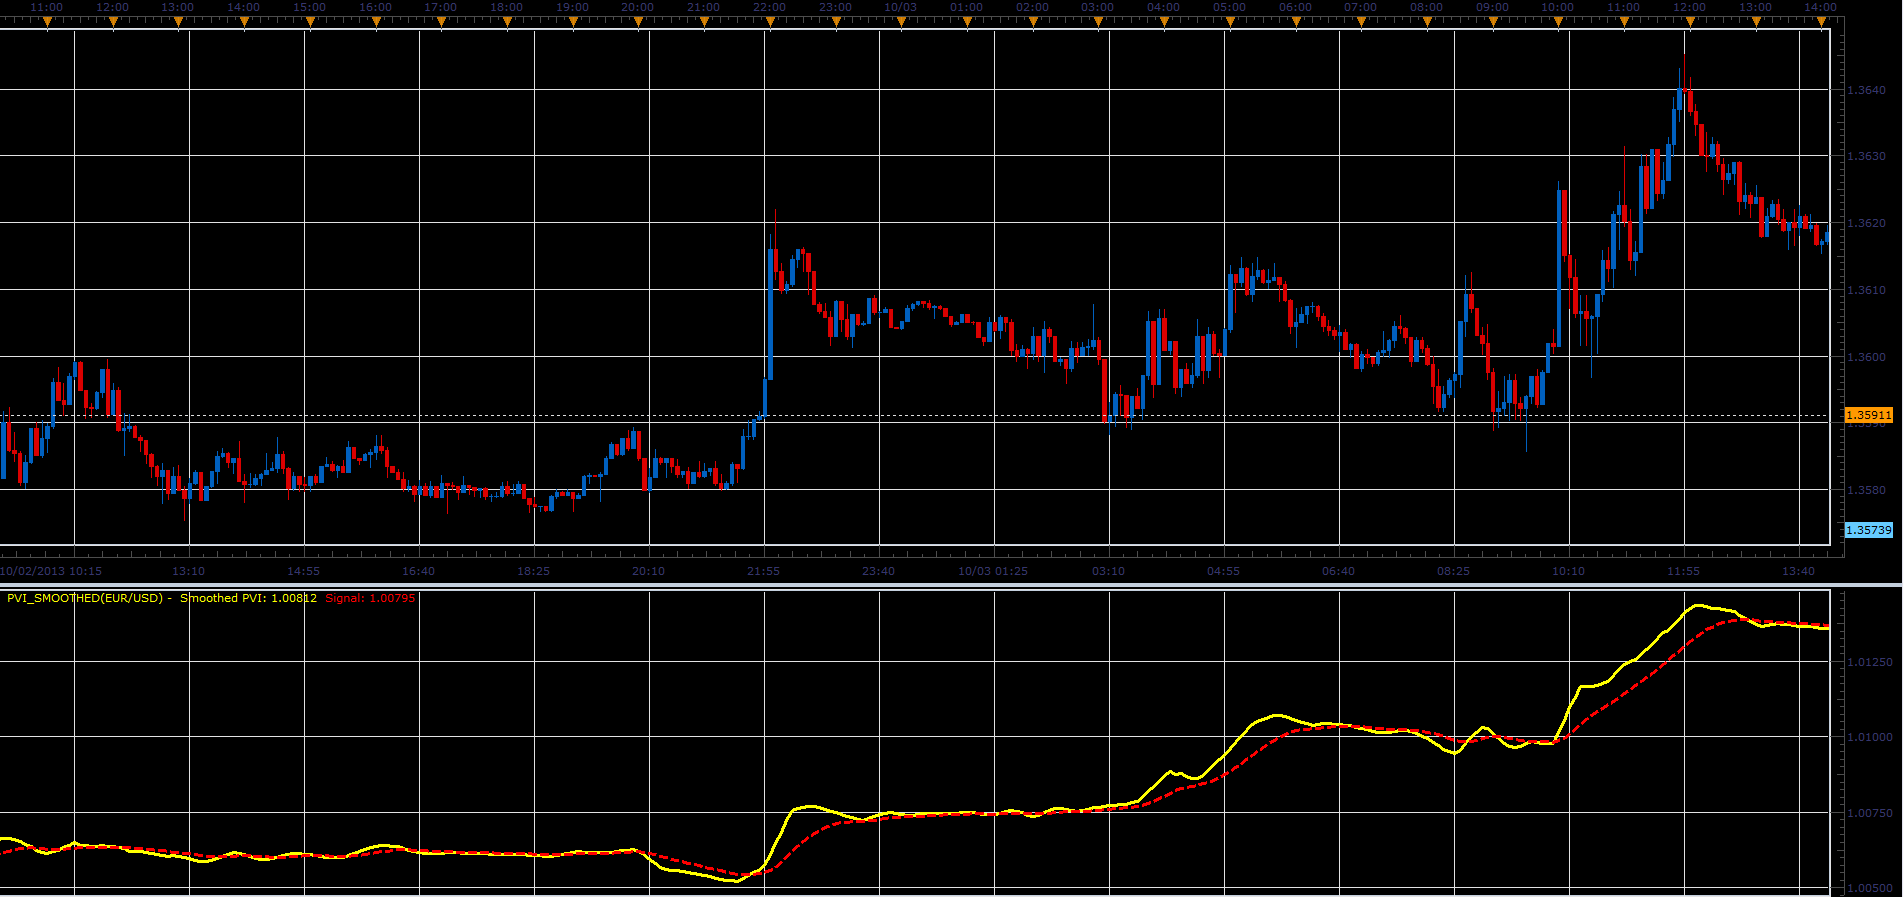
Task: Click the orange triangle under 16:00
Action: click(x=376, y=22)
